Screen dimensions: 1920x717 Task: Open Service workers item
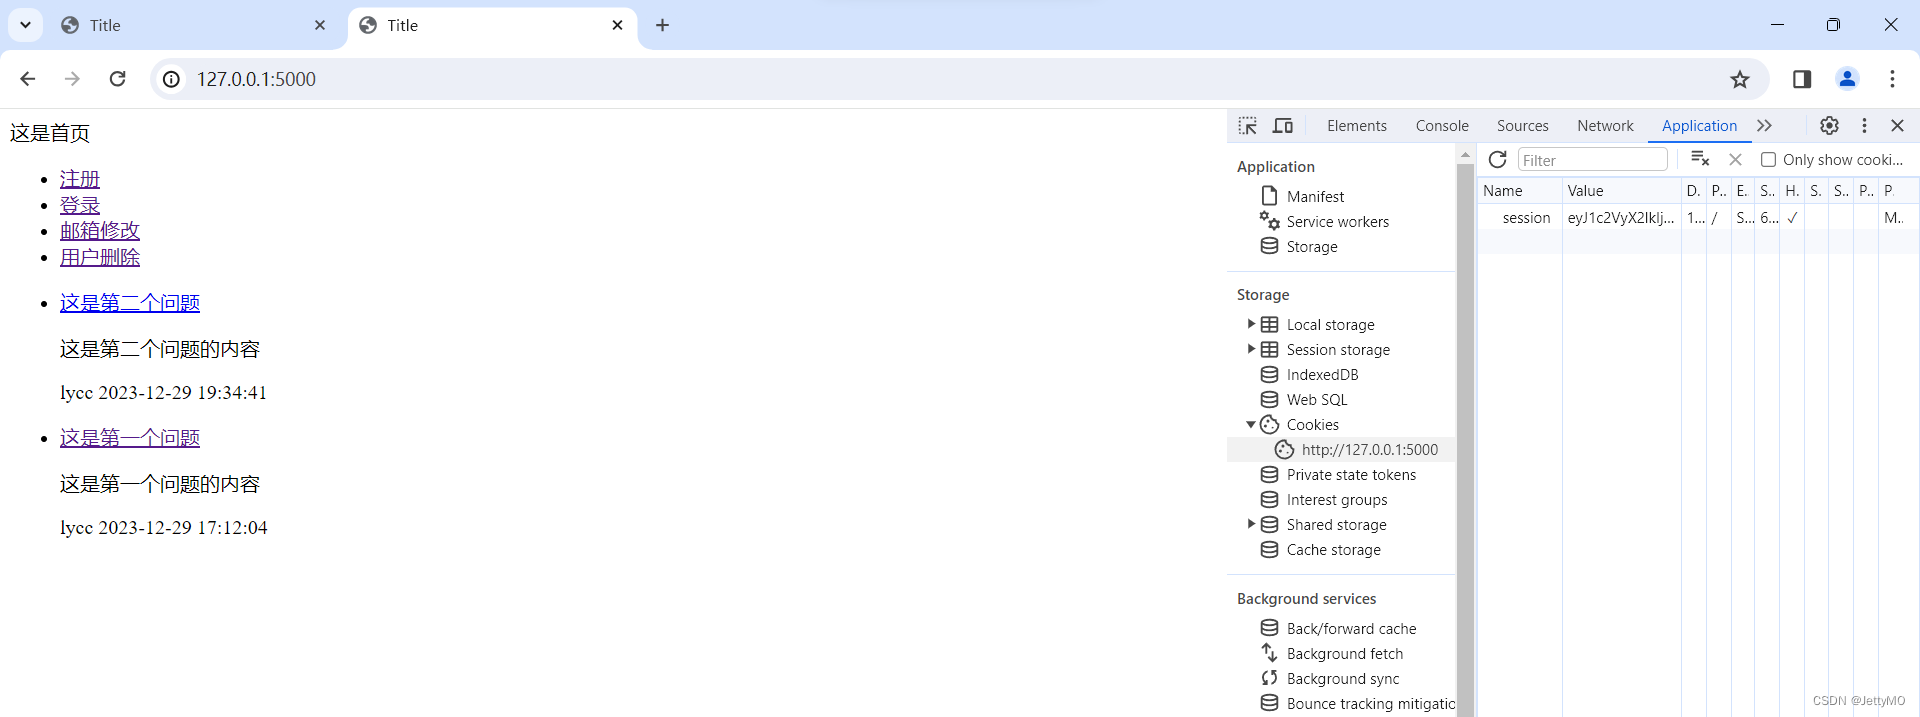[x=1337, y=222]
